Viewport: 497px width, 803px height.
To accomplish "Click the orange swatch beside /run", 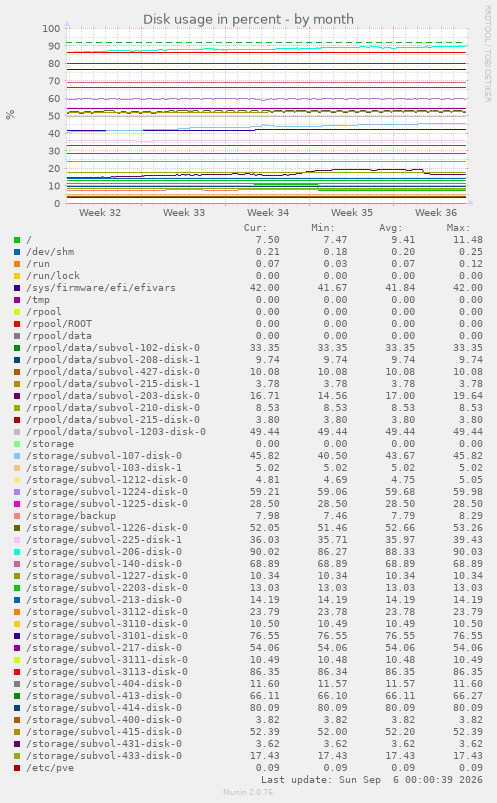I will click(x=17, y=264).
